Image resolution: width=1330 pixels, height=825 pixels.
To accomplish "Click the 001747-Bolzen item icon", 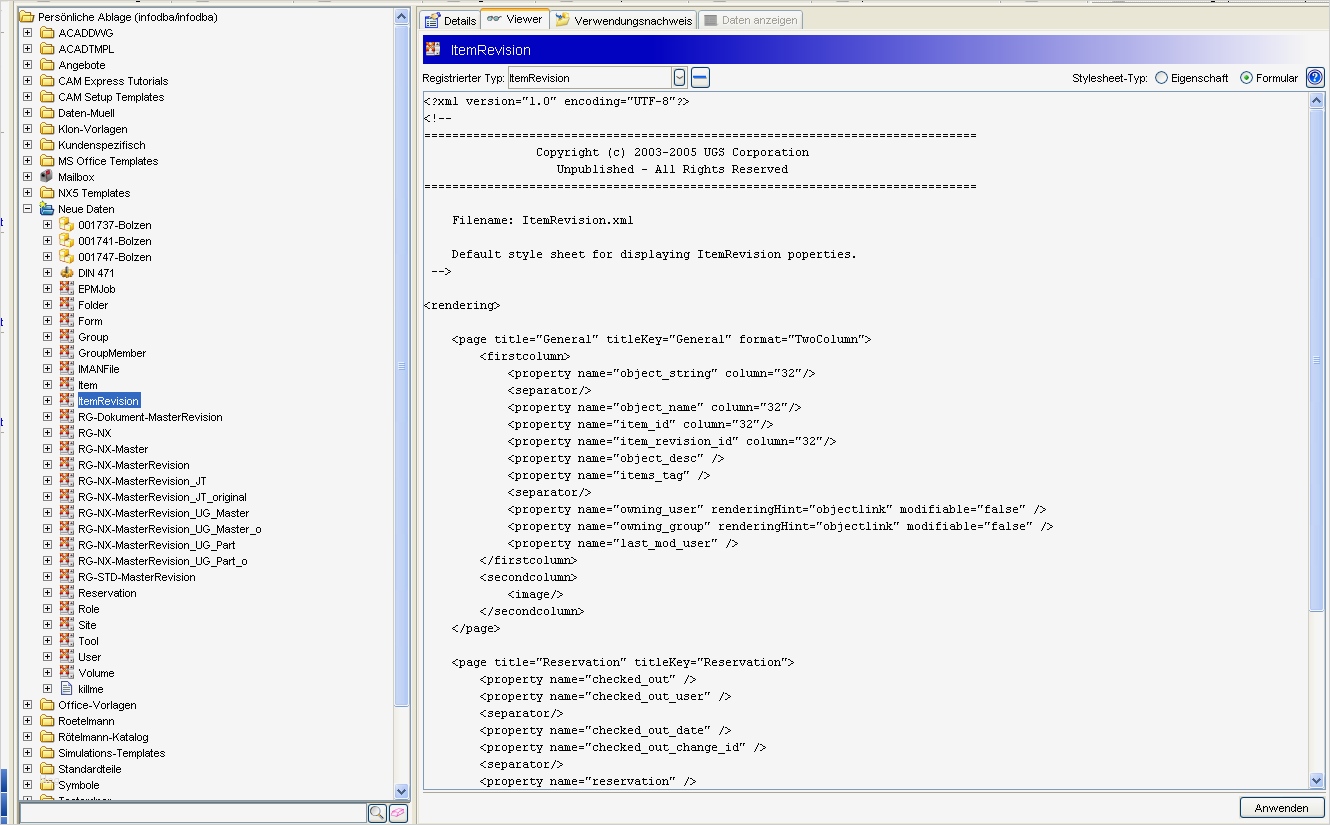I will (67, 257).
